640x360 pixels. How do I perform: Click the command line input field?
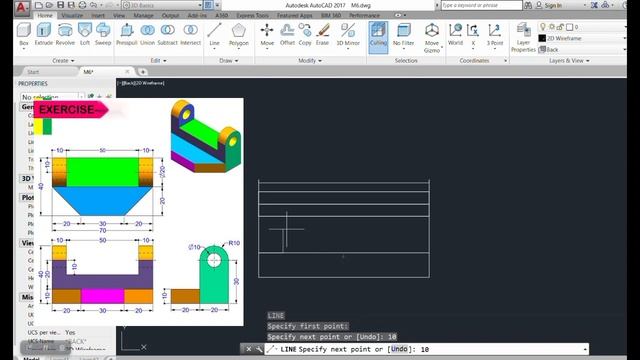[x=427, y=349]
